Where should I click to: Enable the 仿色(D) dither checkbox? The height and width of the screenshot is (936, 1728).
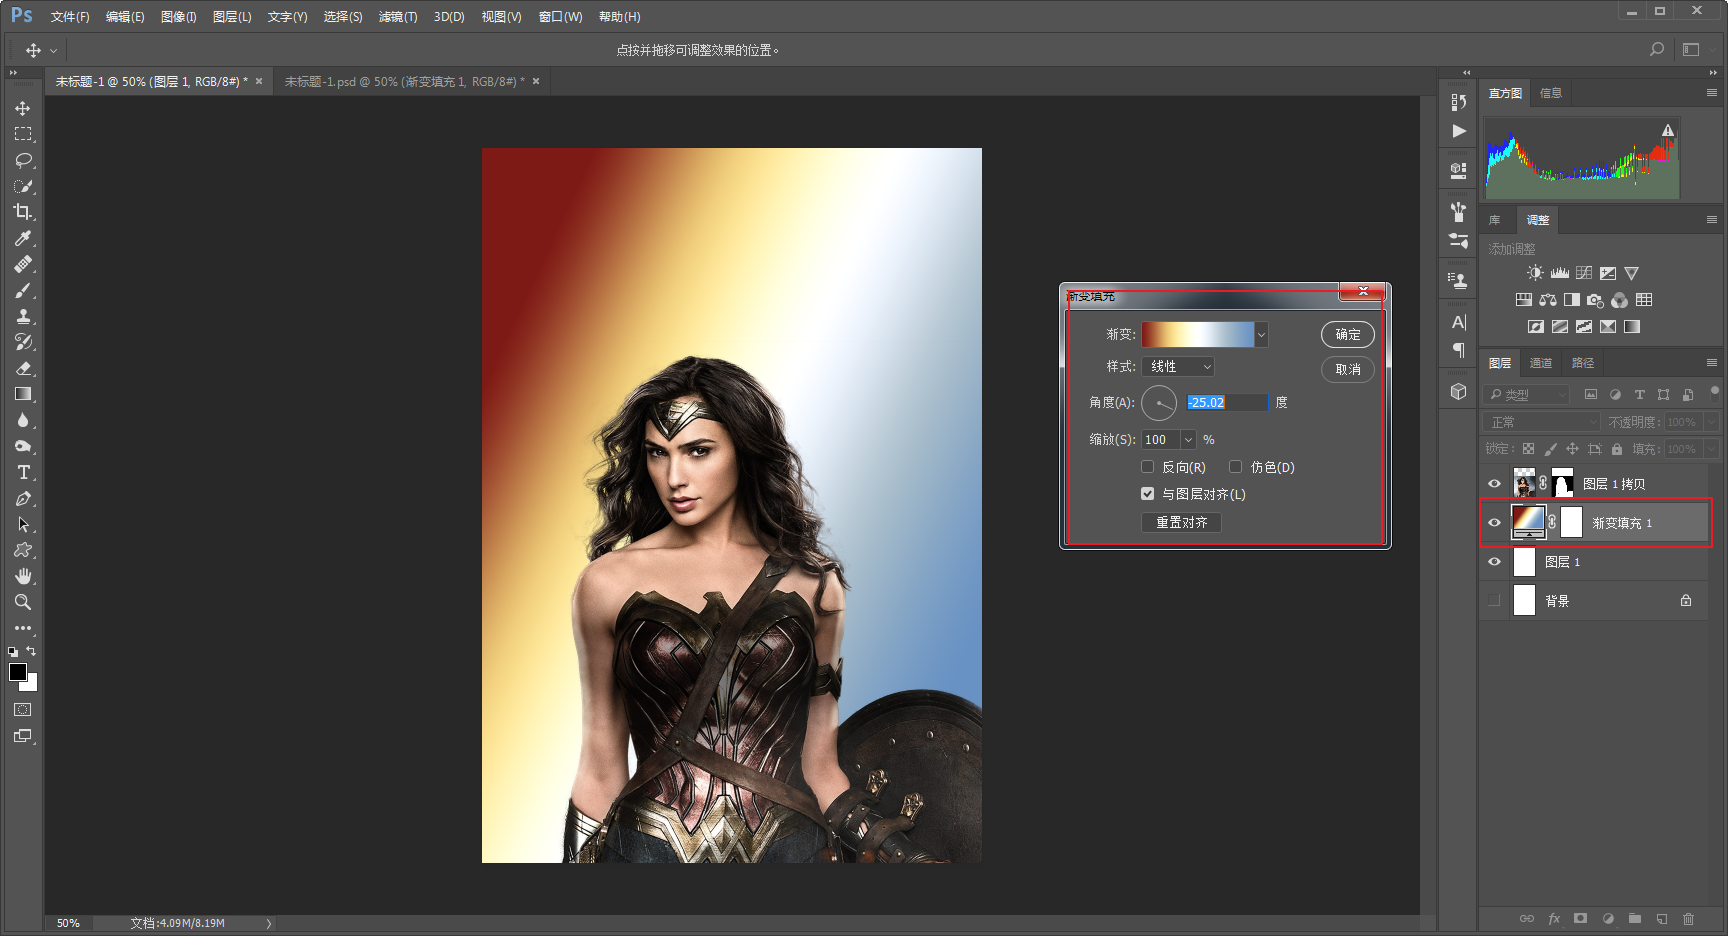[x=1236, y=467]
